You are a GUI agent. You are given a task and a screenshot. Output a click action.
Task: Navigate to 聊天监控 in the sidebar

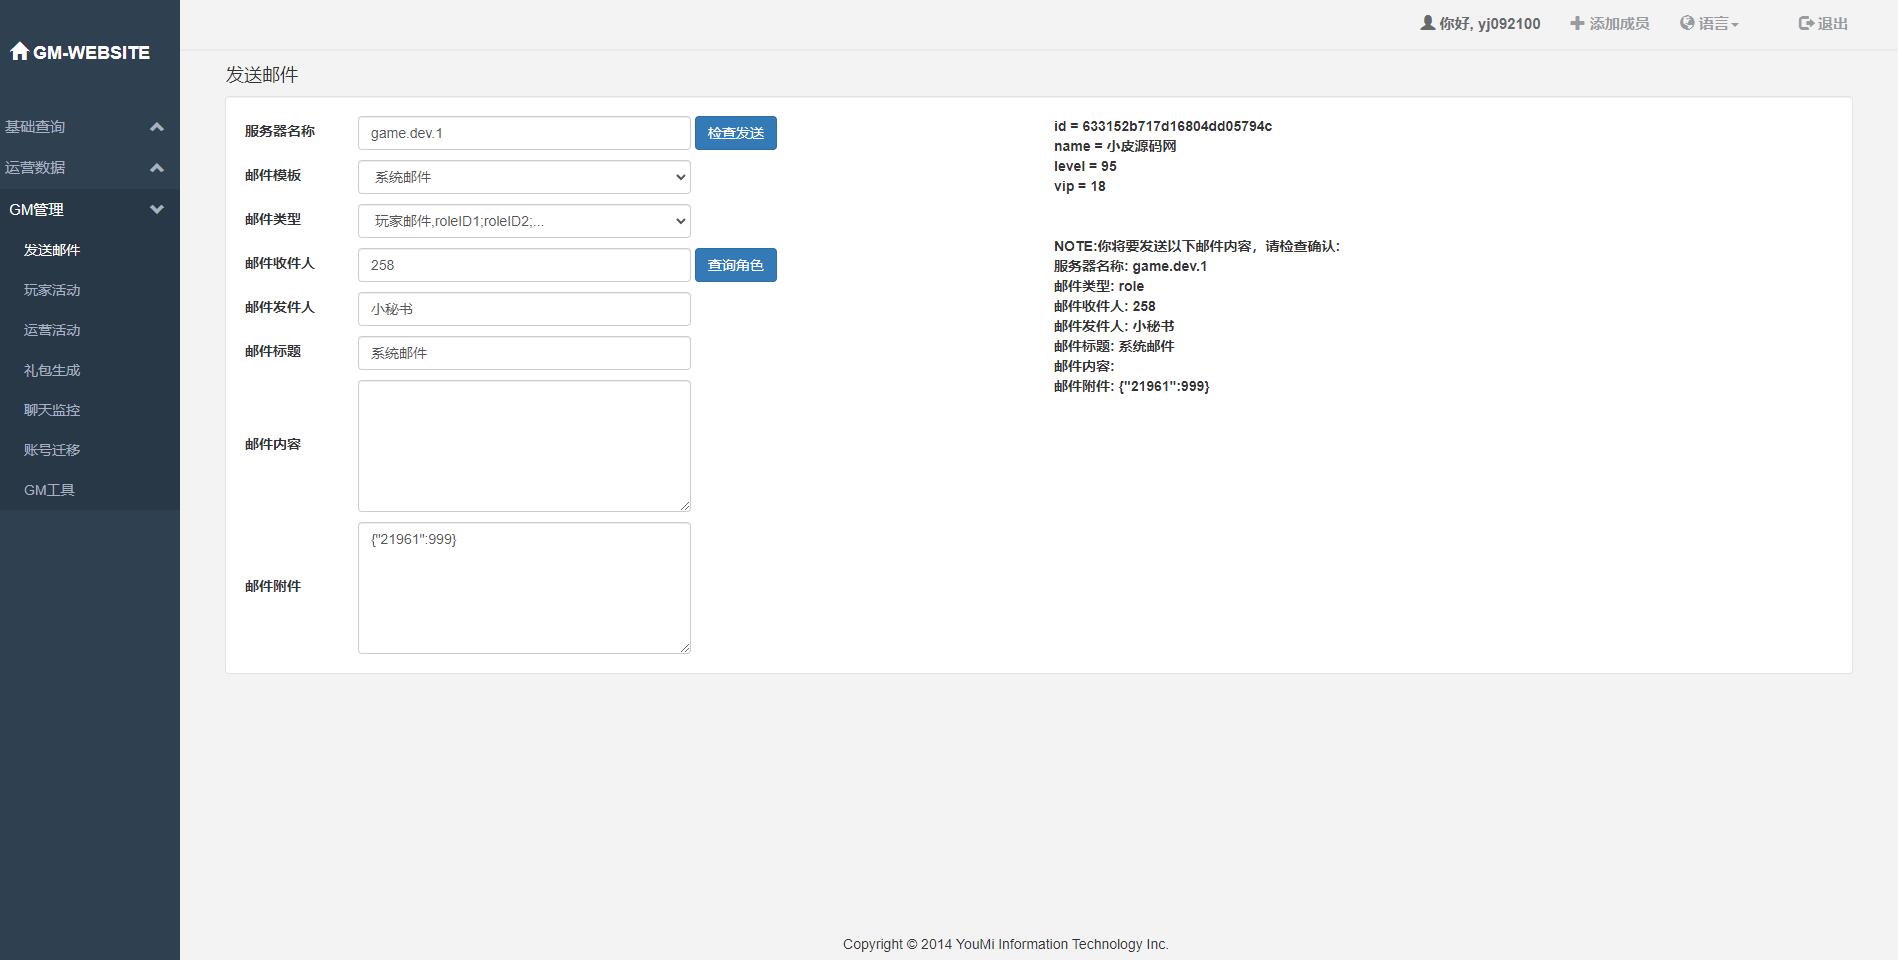[x=53, y=410]
